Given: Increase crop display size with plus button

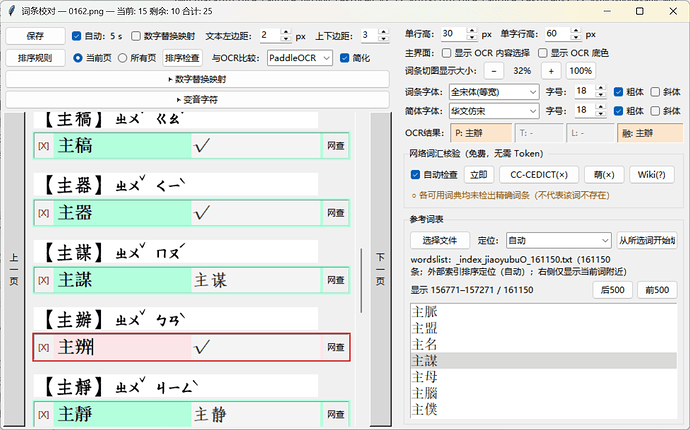Looking at the screenshot, I should coord(551,71).
